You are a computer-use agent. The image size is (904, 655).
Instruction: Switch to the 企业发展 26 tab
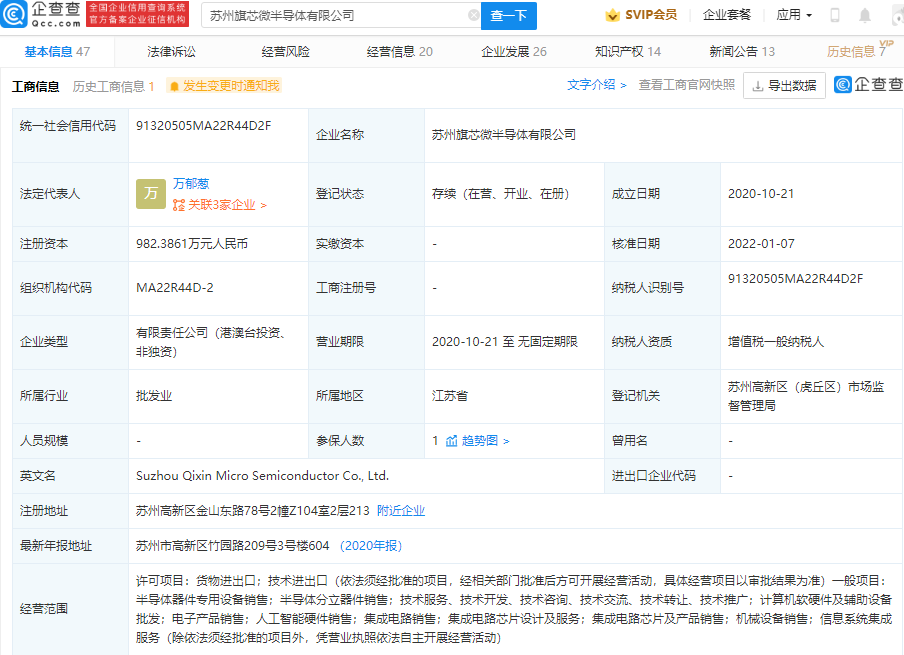(514, 52)
